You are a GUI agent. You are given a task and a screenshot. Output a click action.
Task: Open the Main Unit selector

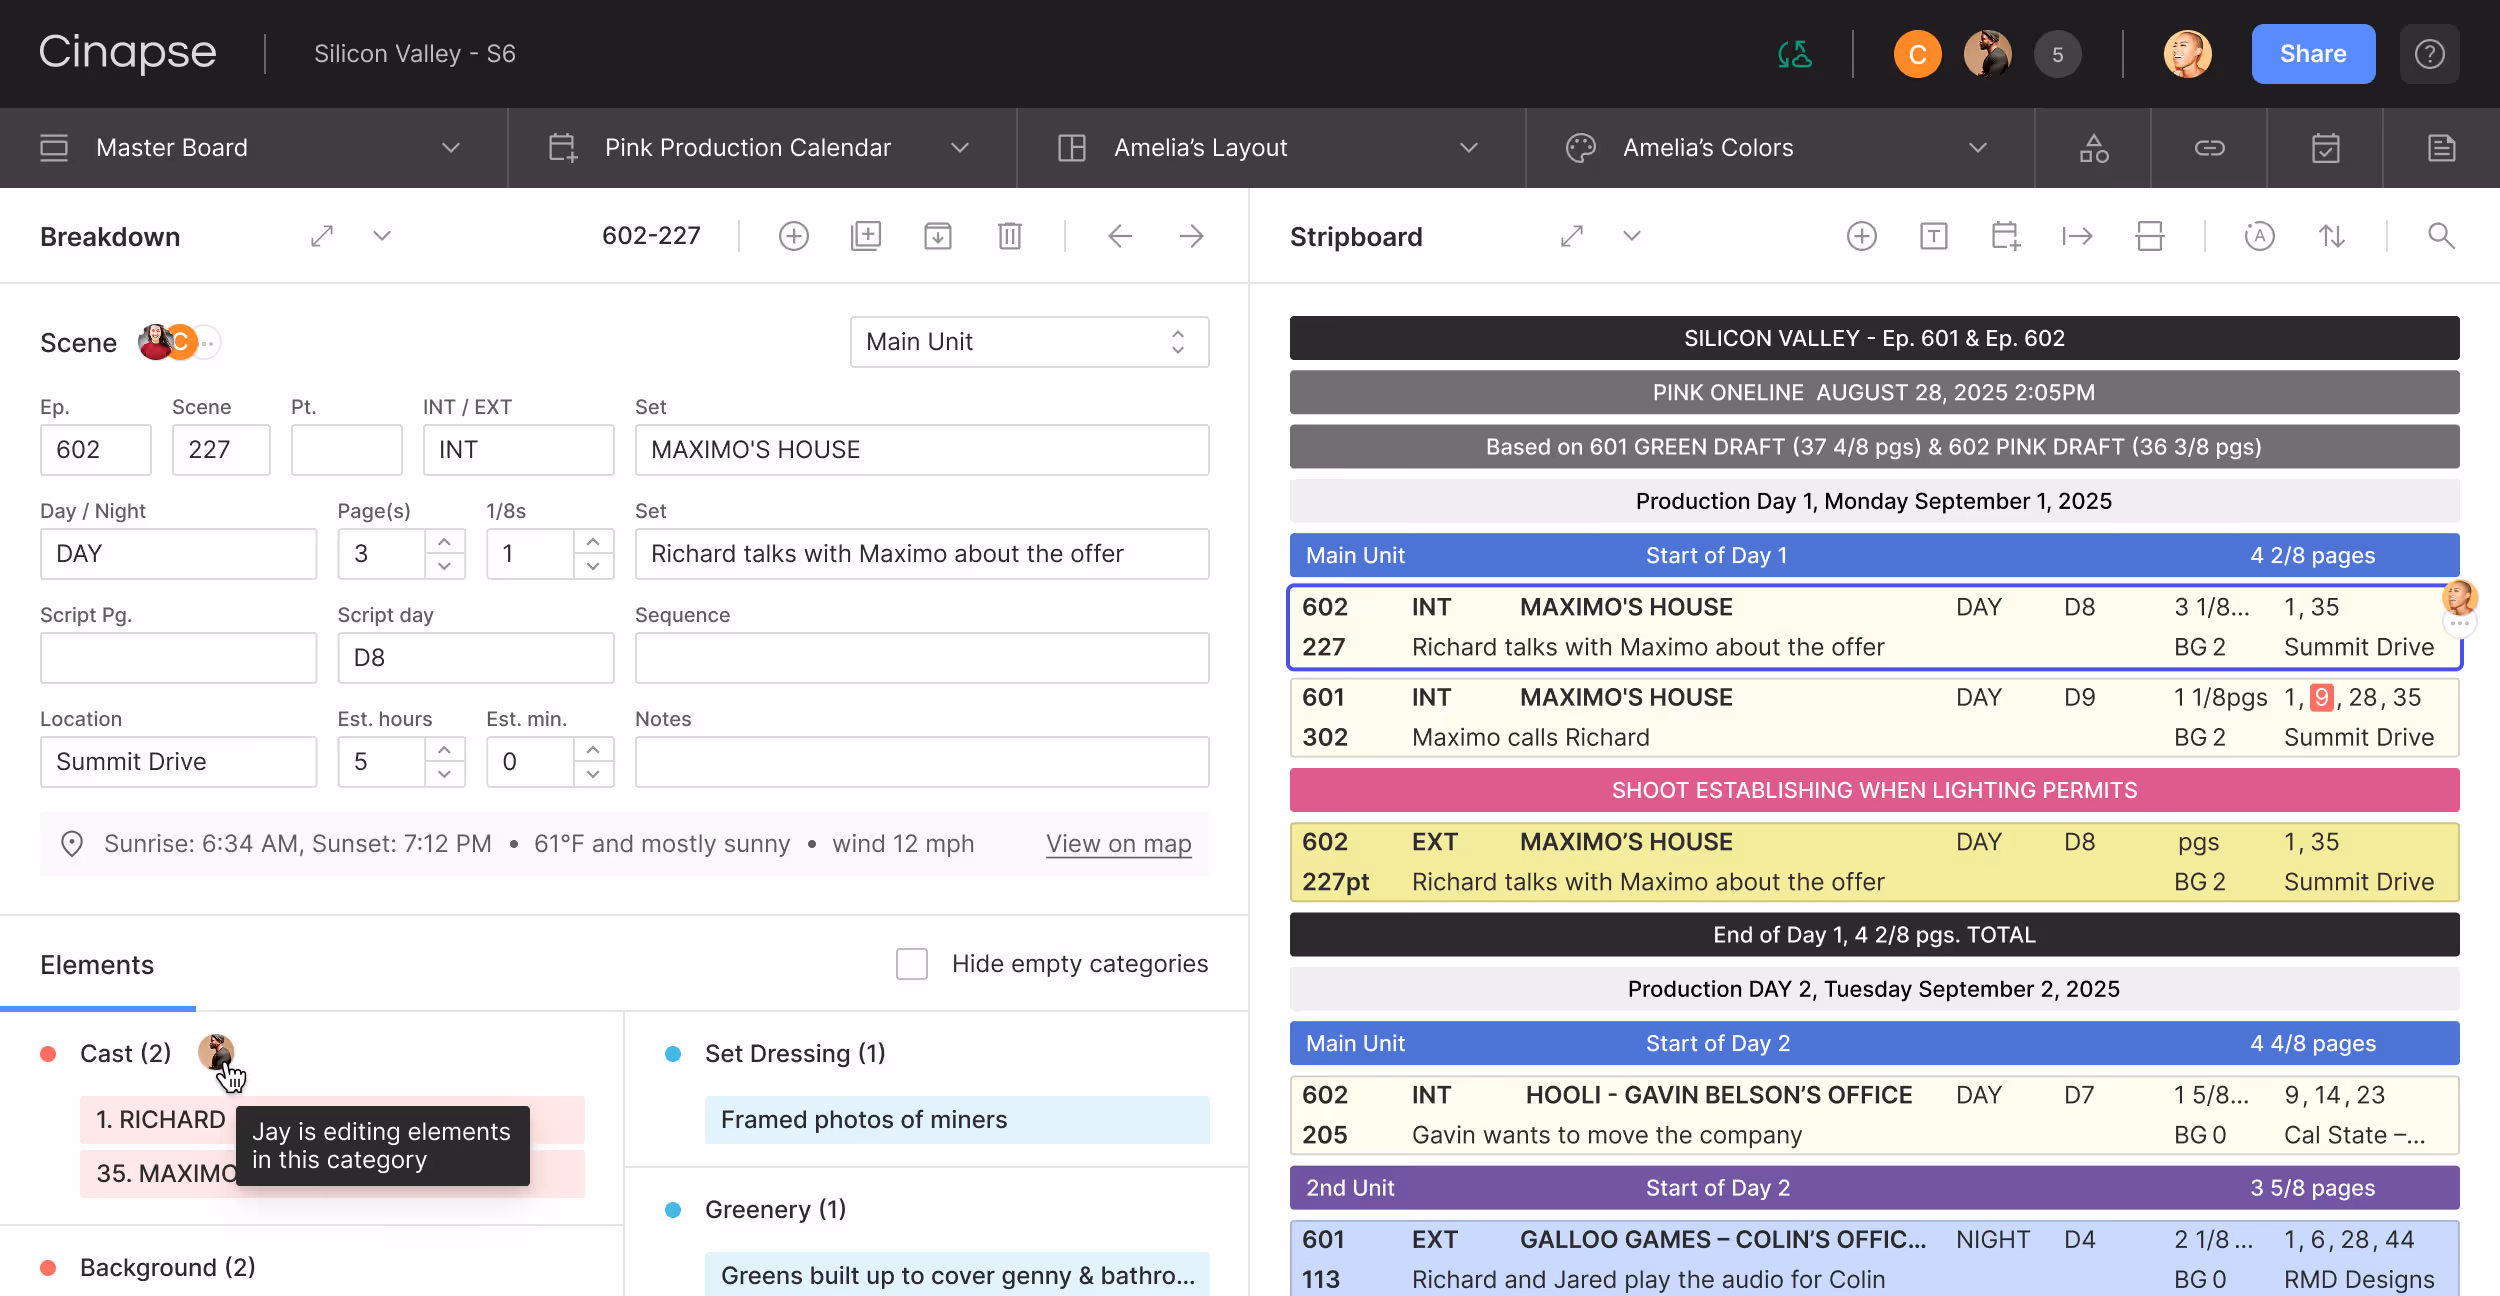[x=1028, y=342]
